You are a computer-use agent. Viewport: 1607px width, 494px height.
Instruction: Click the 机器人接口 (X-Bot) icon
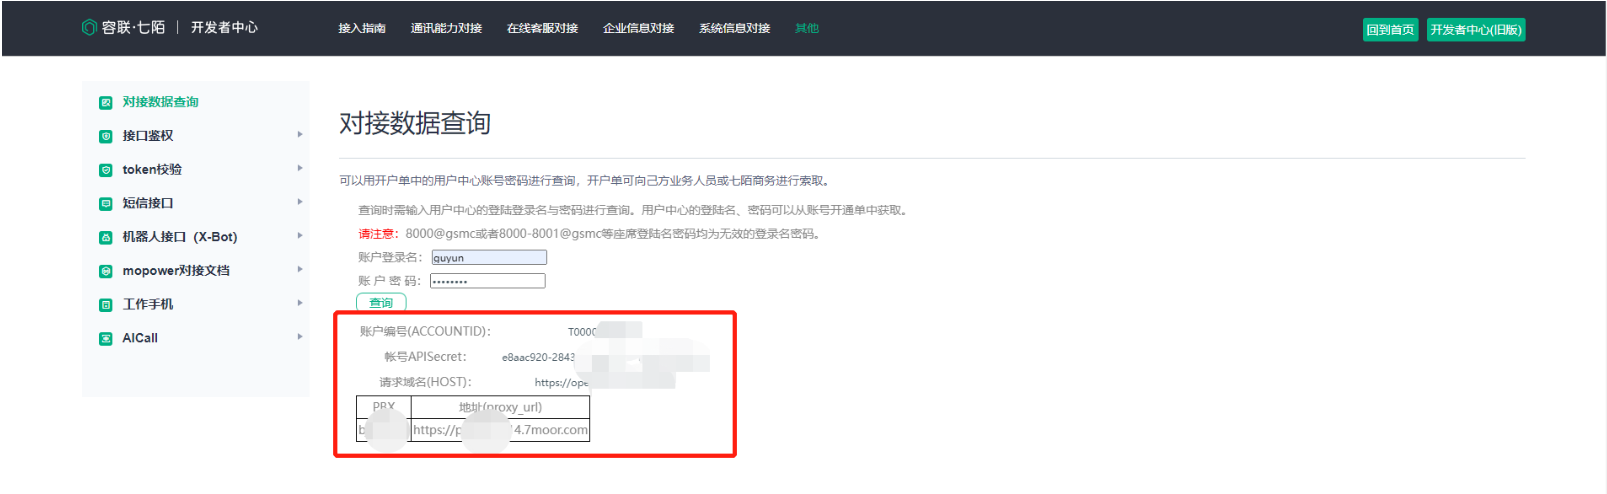[106, 237]
